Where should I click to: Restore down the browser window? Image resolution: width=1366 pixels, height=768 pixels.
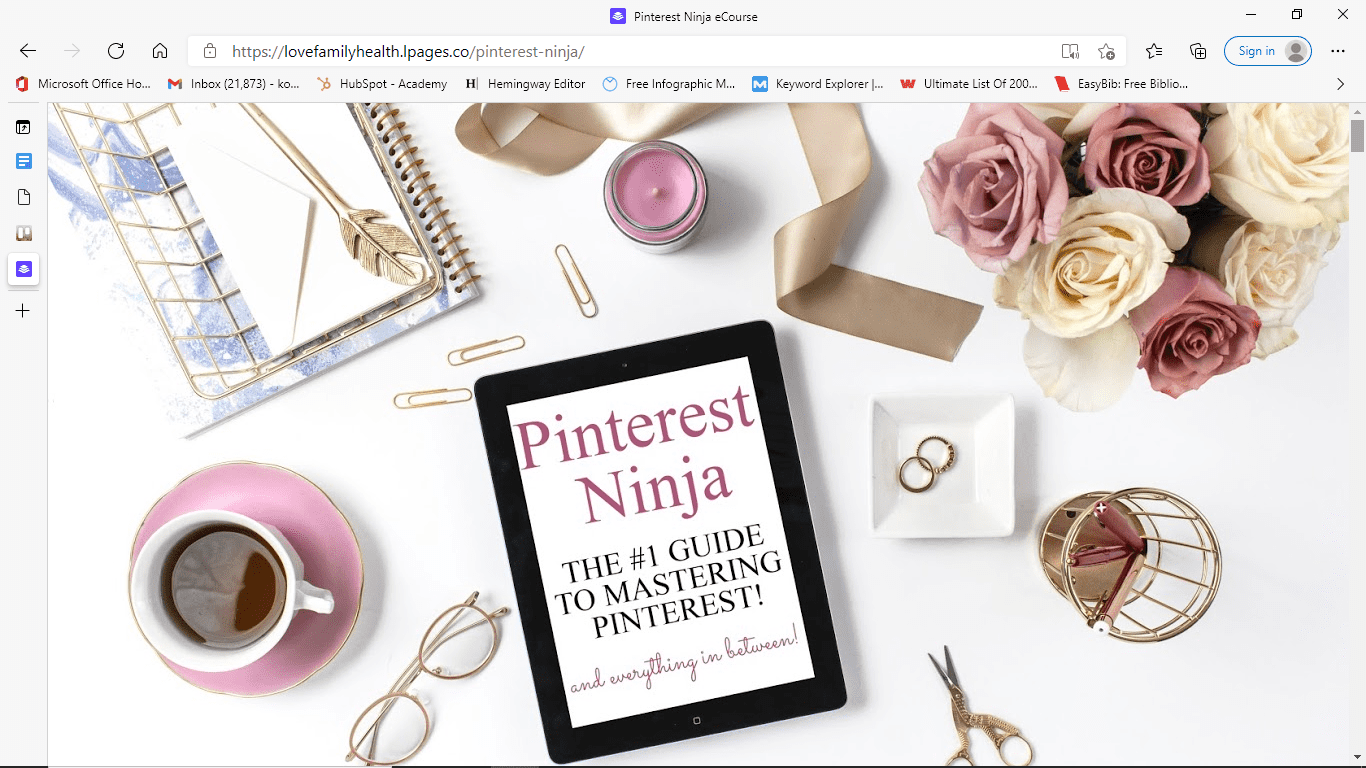[1297, 14]
